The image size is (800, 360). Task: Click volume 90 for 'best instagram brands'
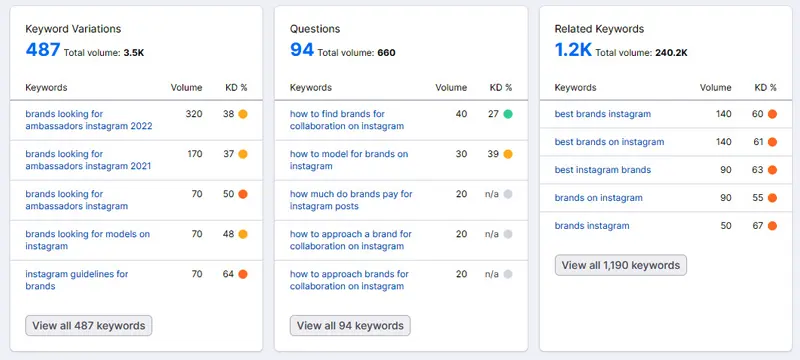coord(726,170)
